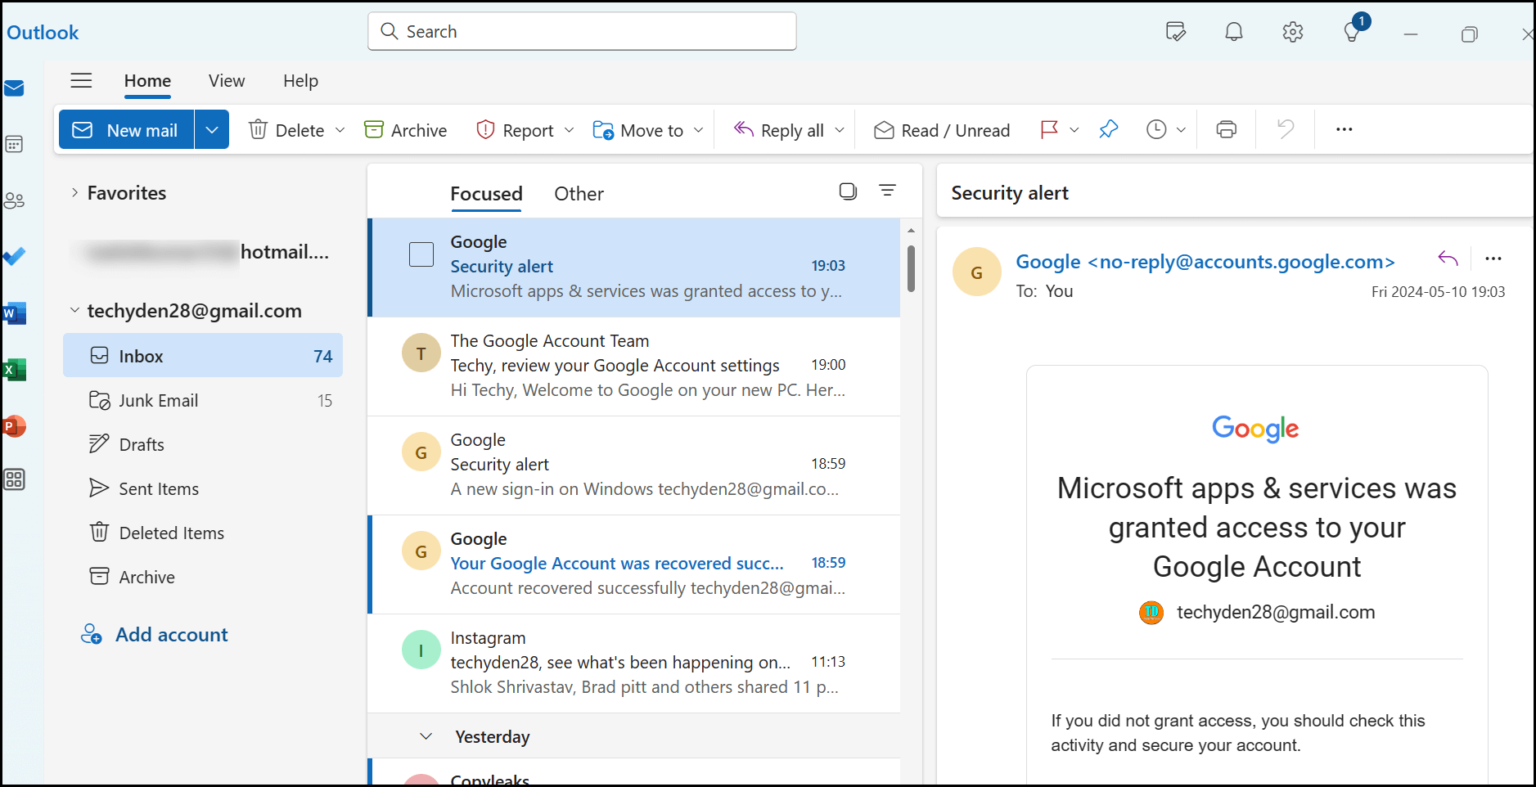The height and width of the screenshot is (787, 1536).
Task: Expand the Reply all dropdown
Action: (x=839, y=129)
